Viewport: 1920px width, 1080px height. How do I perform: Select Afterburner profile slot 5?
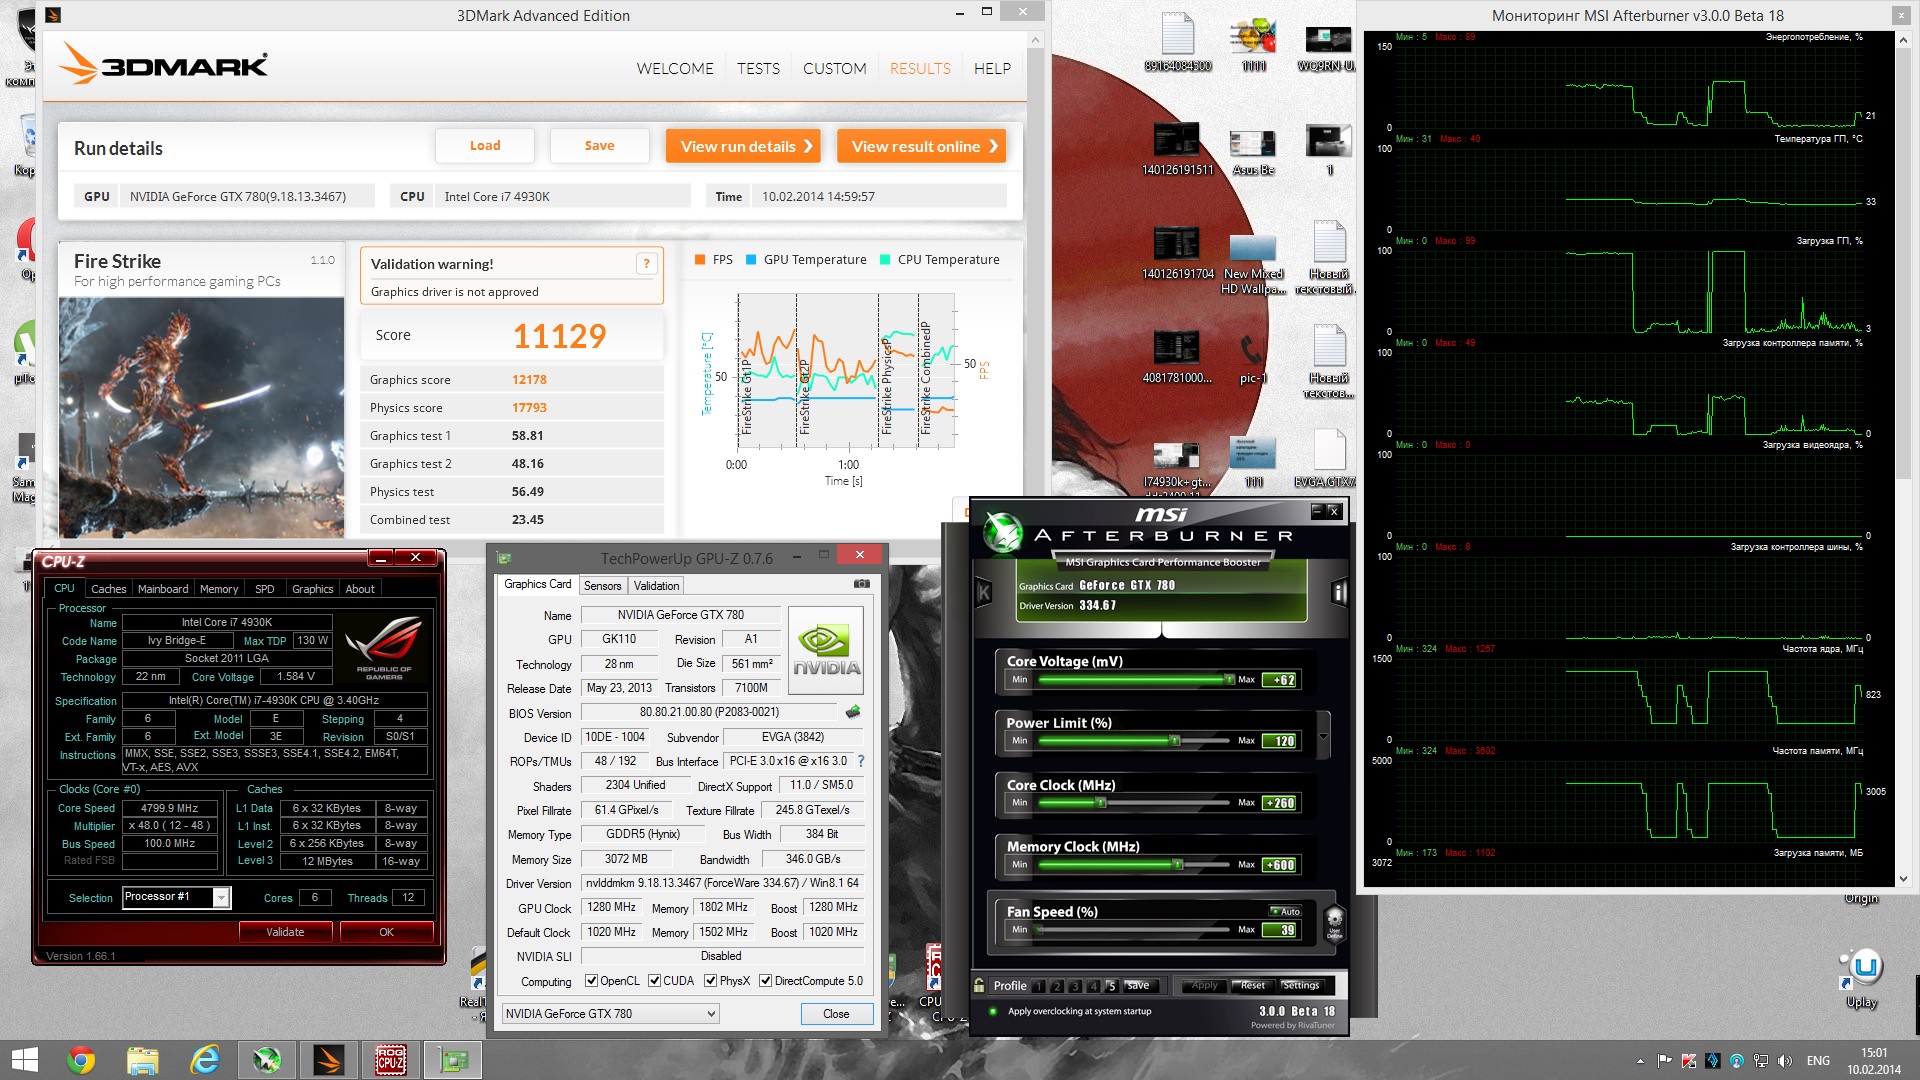coord(1111,986)
